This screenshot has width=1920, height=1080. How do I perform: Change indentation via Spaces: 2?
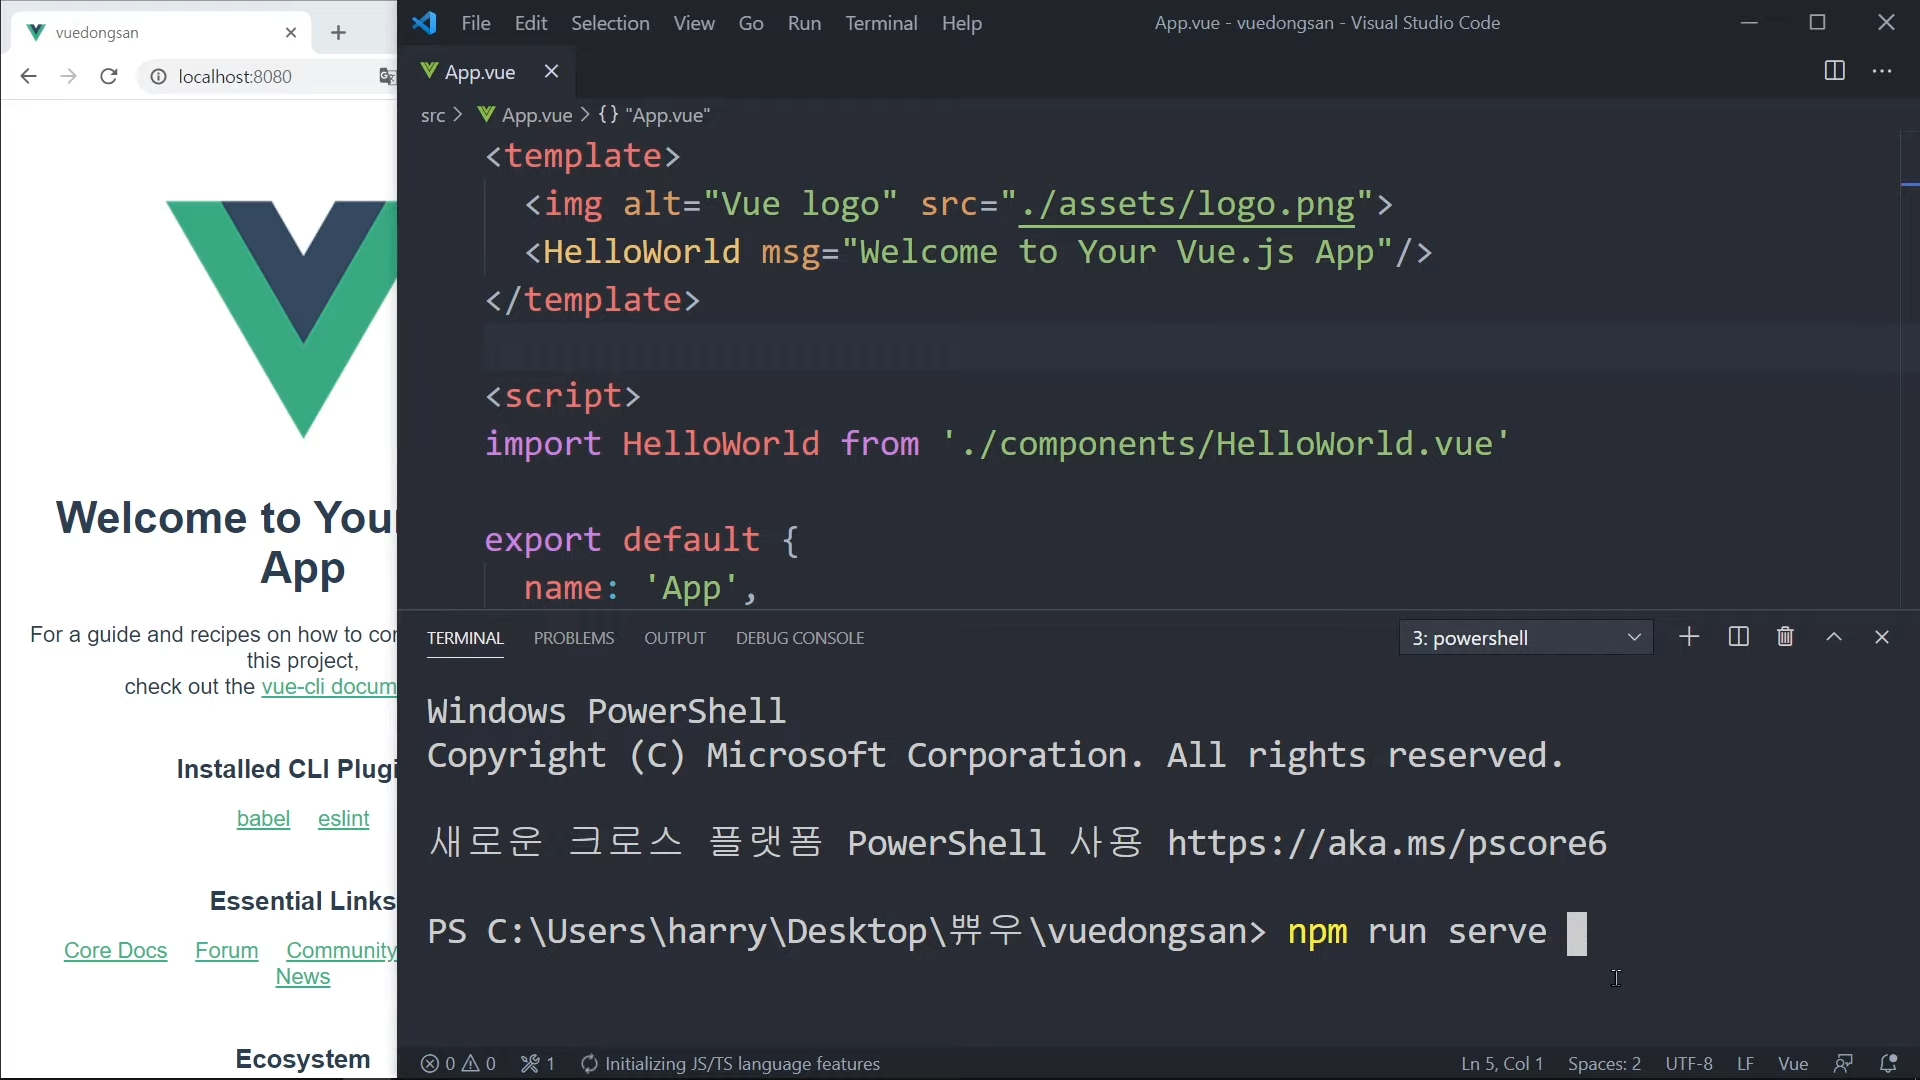1604,1064
